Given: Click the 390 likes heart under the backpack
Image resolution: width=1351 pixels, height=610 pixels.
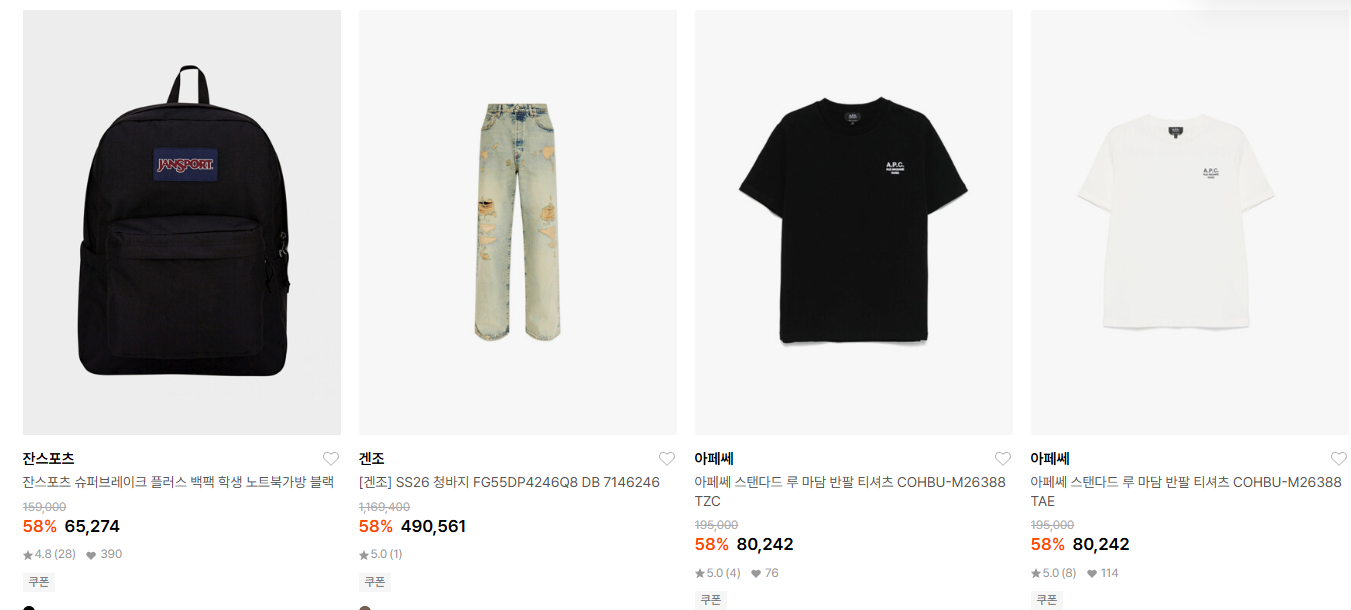Looking at the screenshot, I should click(104, 554).
